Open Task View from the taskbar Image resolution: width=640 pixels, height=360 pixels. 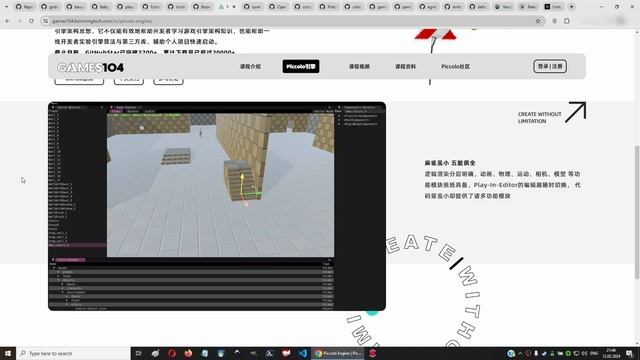tap(138, 353)
